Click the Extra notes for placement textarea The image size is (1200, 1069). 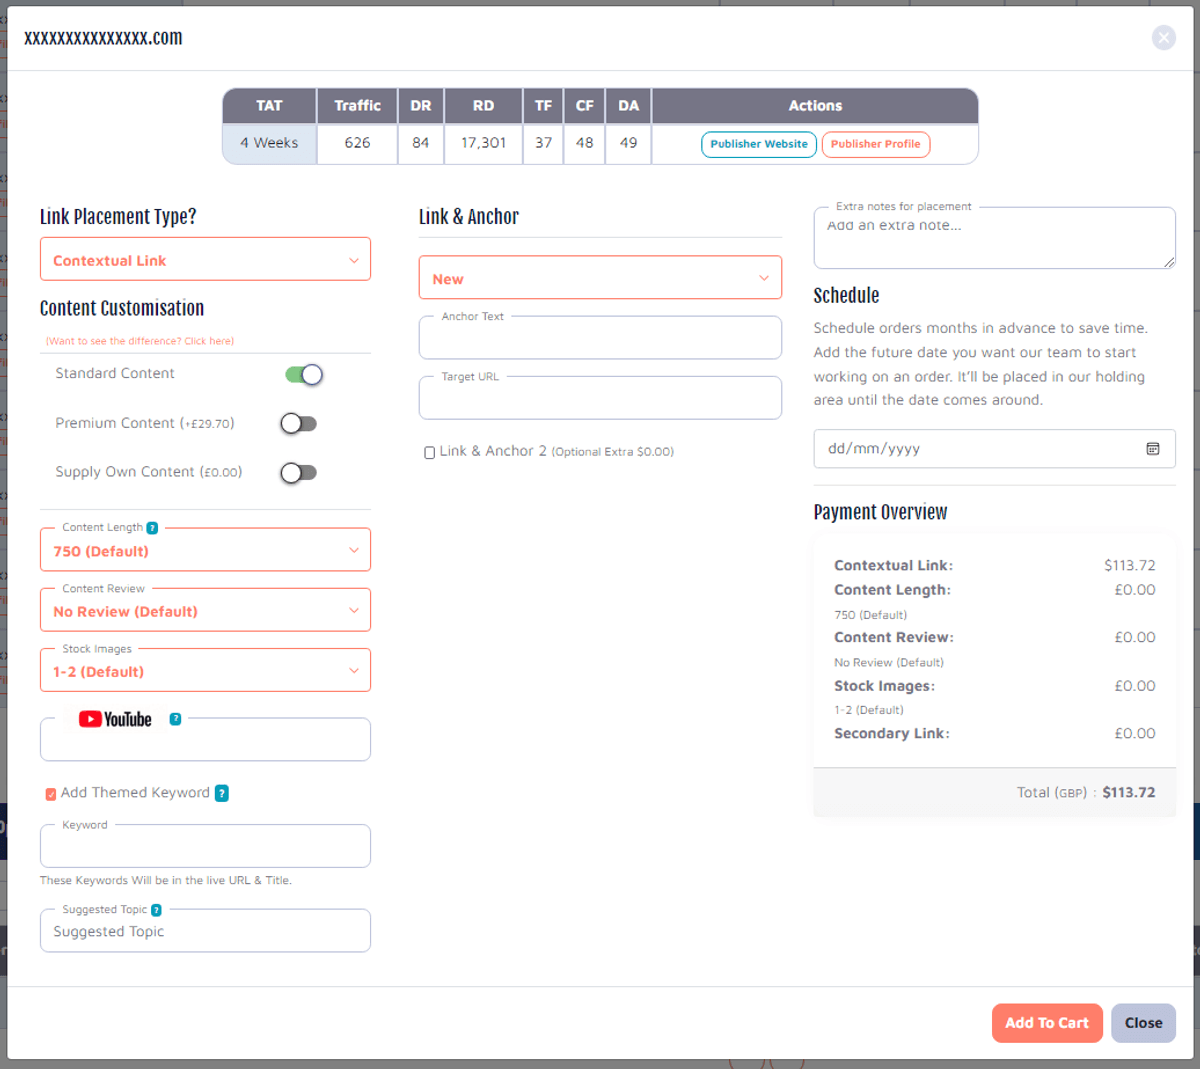point(994,238)
